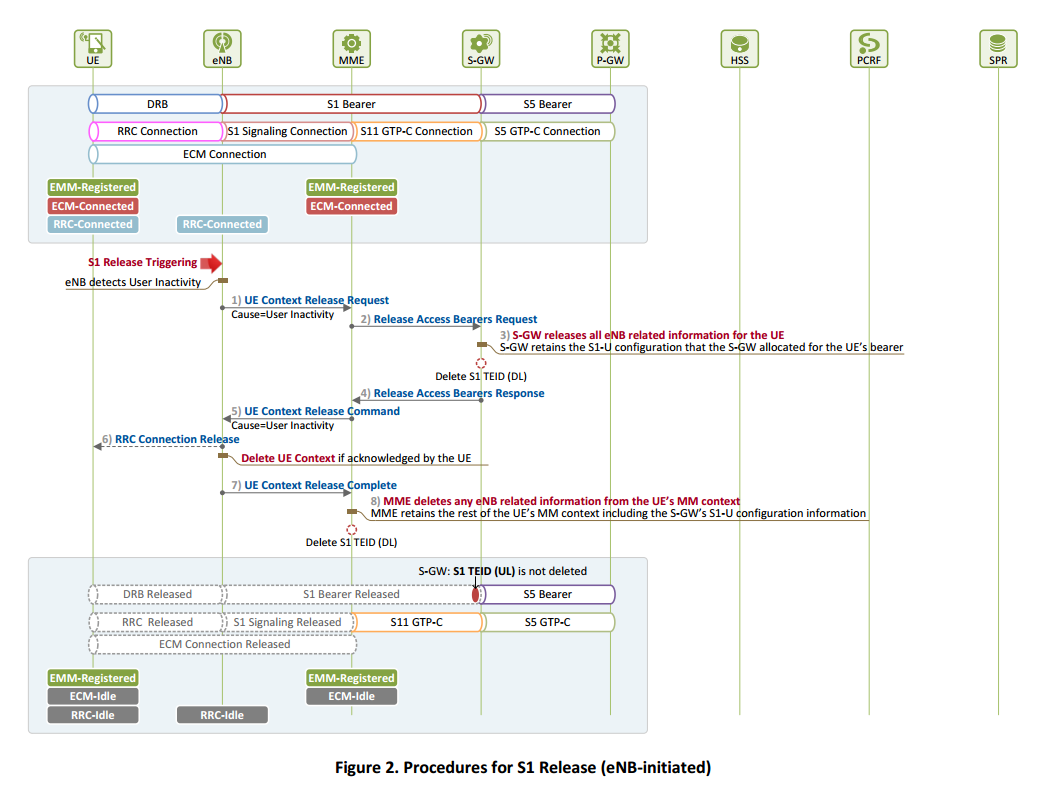This screenshot has width=1046, height=801.
Task: Toggle the ECM-Connected badge under MME
Action: [351, 206]
